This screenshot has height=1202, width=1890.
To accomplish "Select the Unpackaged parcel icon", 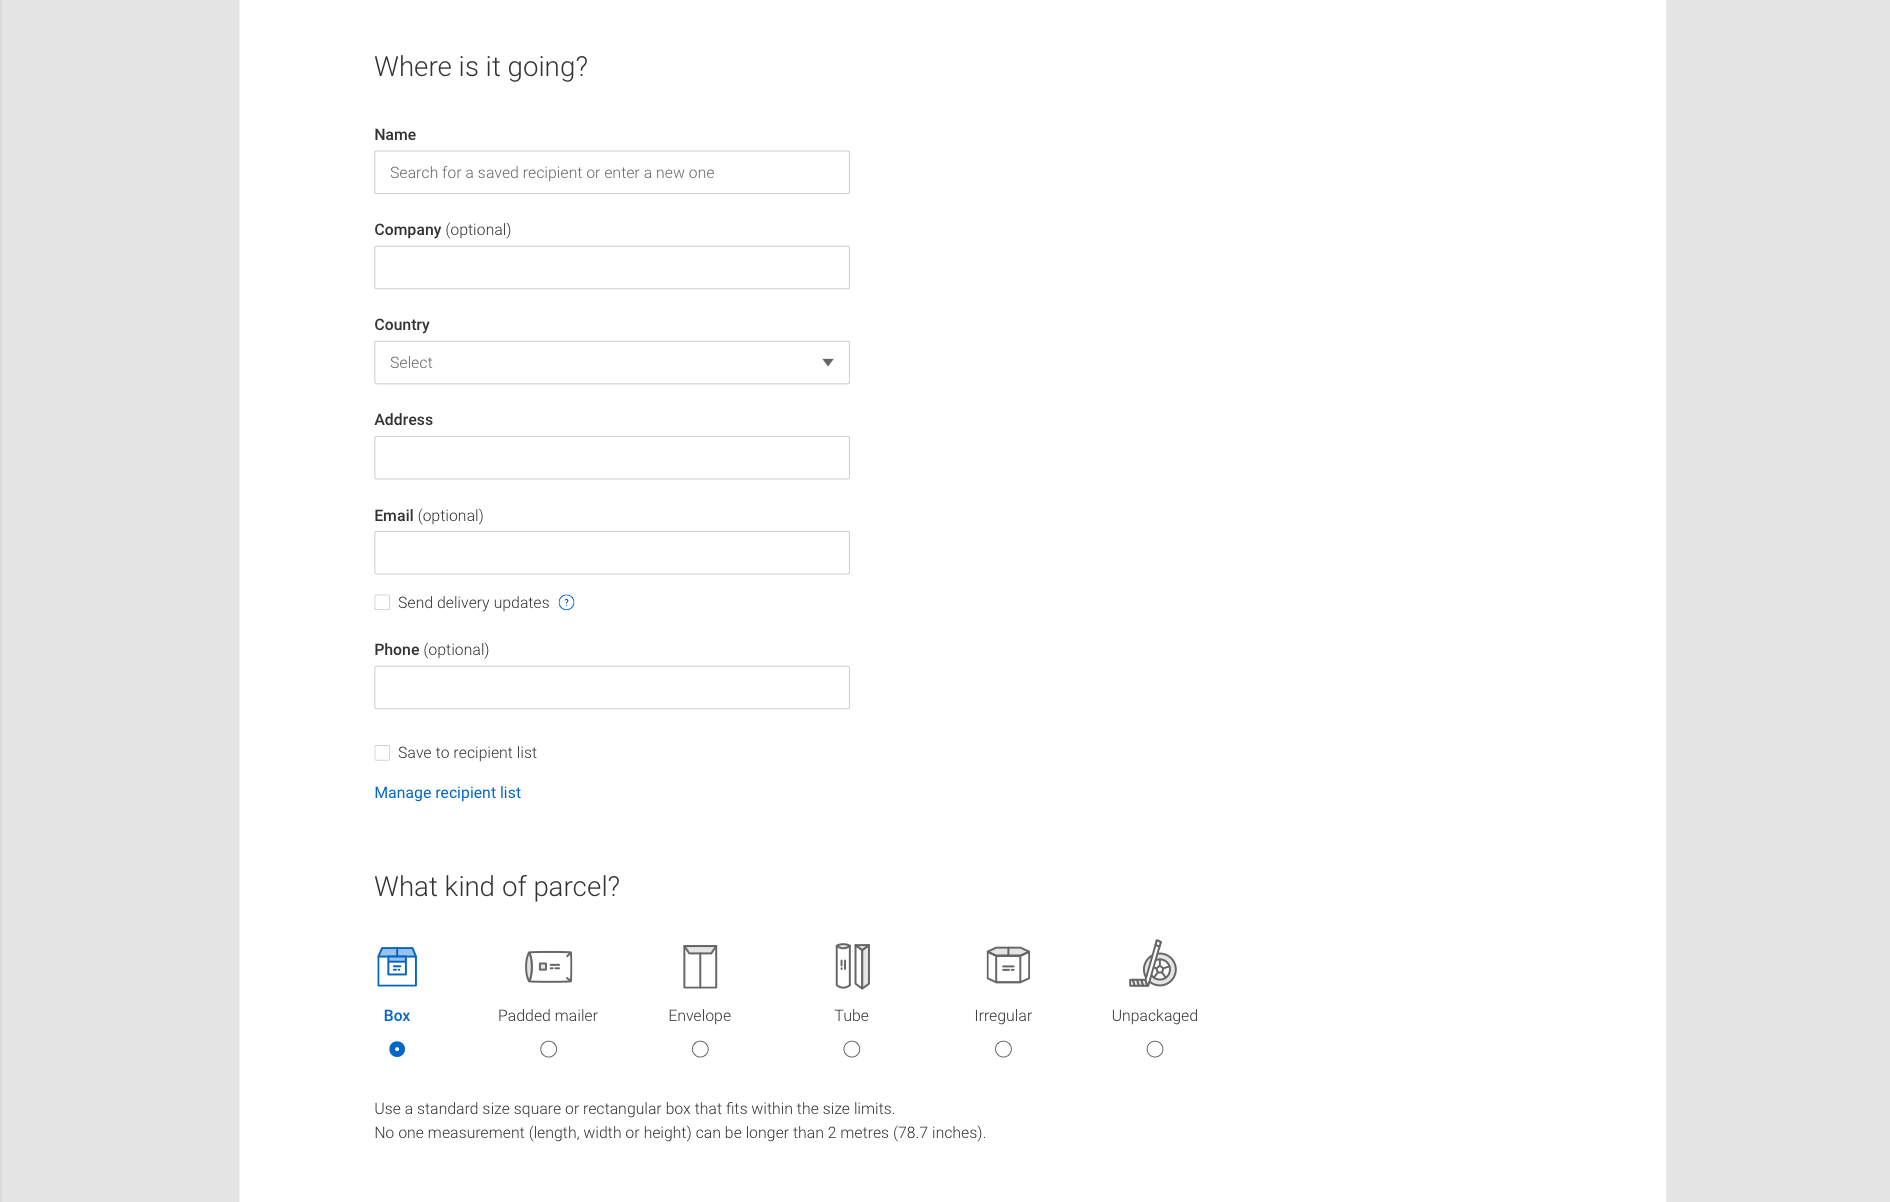I will pyautogui.click(x=1154, y=966).
